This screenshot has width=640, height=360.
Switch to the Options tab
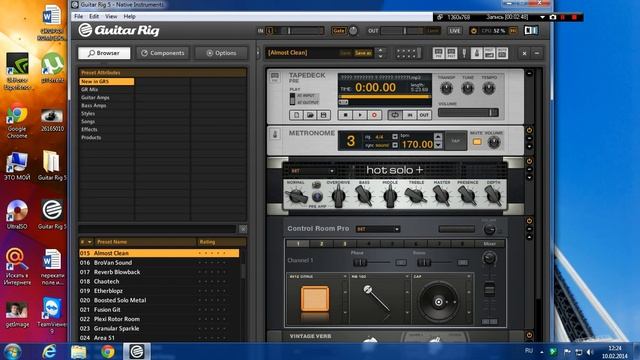pos(221,53)
